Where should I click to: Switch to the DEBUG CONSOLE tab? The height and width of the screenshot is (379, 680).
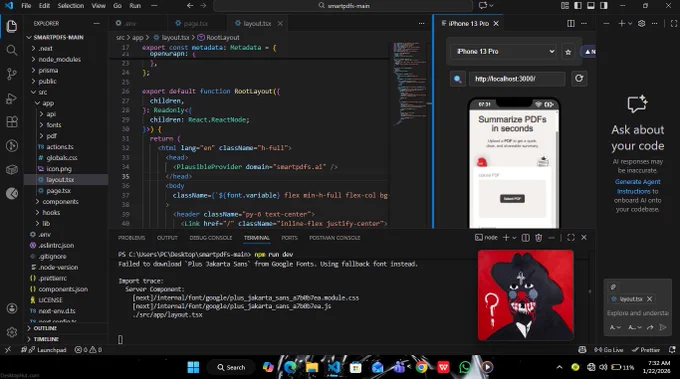click(211, 238)
